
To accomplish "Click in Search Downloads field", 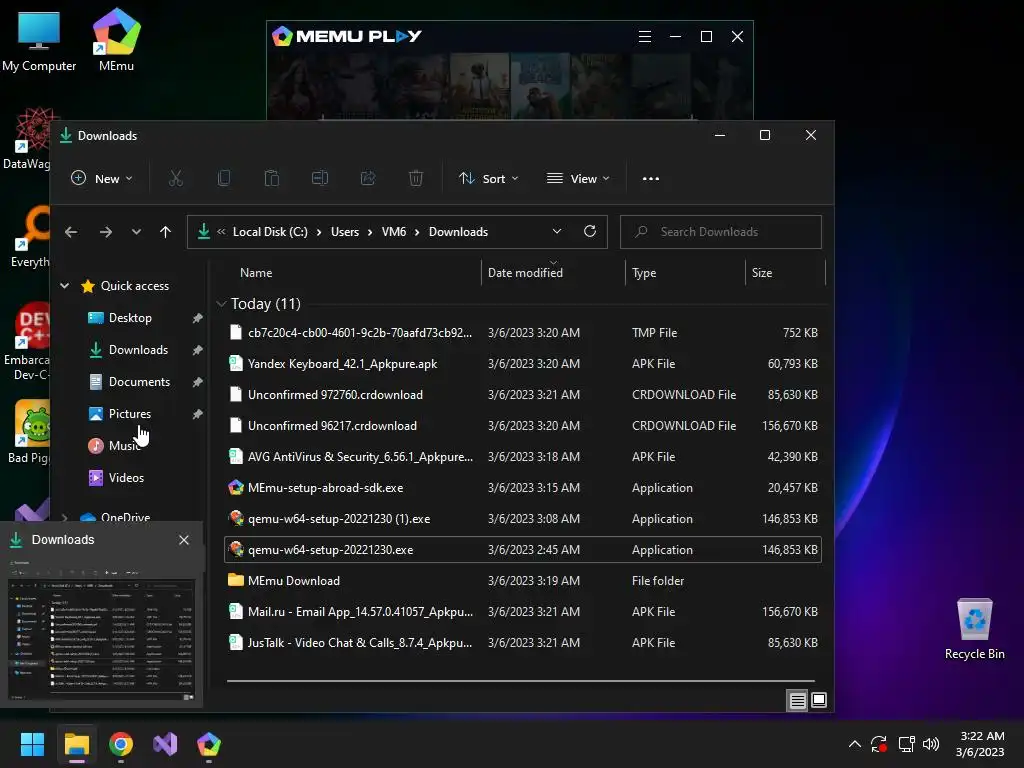I will (x=720, y=232).
